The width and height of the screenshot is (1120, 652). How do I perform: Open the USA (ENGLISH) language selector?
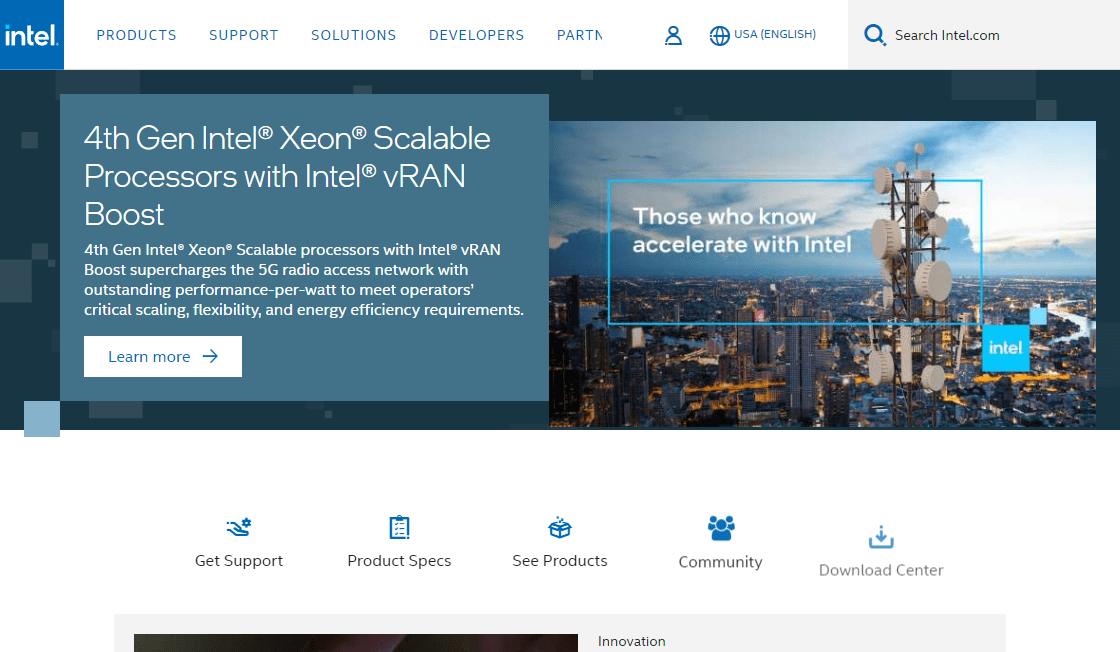coord(762,34)
